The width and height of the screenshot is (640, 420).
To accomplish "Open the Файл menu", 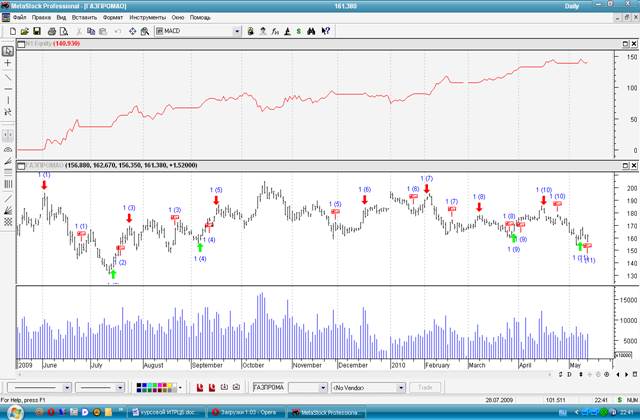I will coord(19,18).
